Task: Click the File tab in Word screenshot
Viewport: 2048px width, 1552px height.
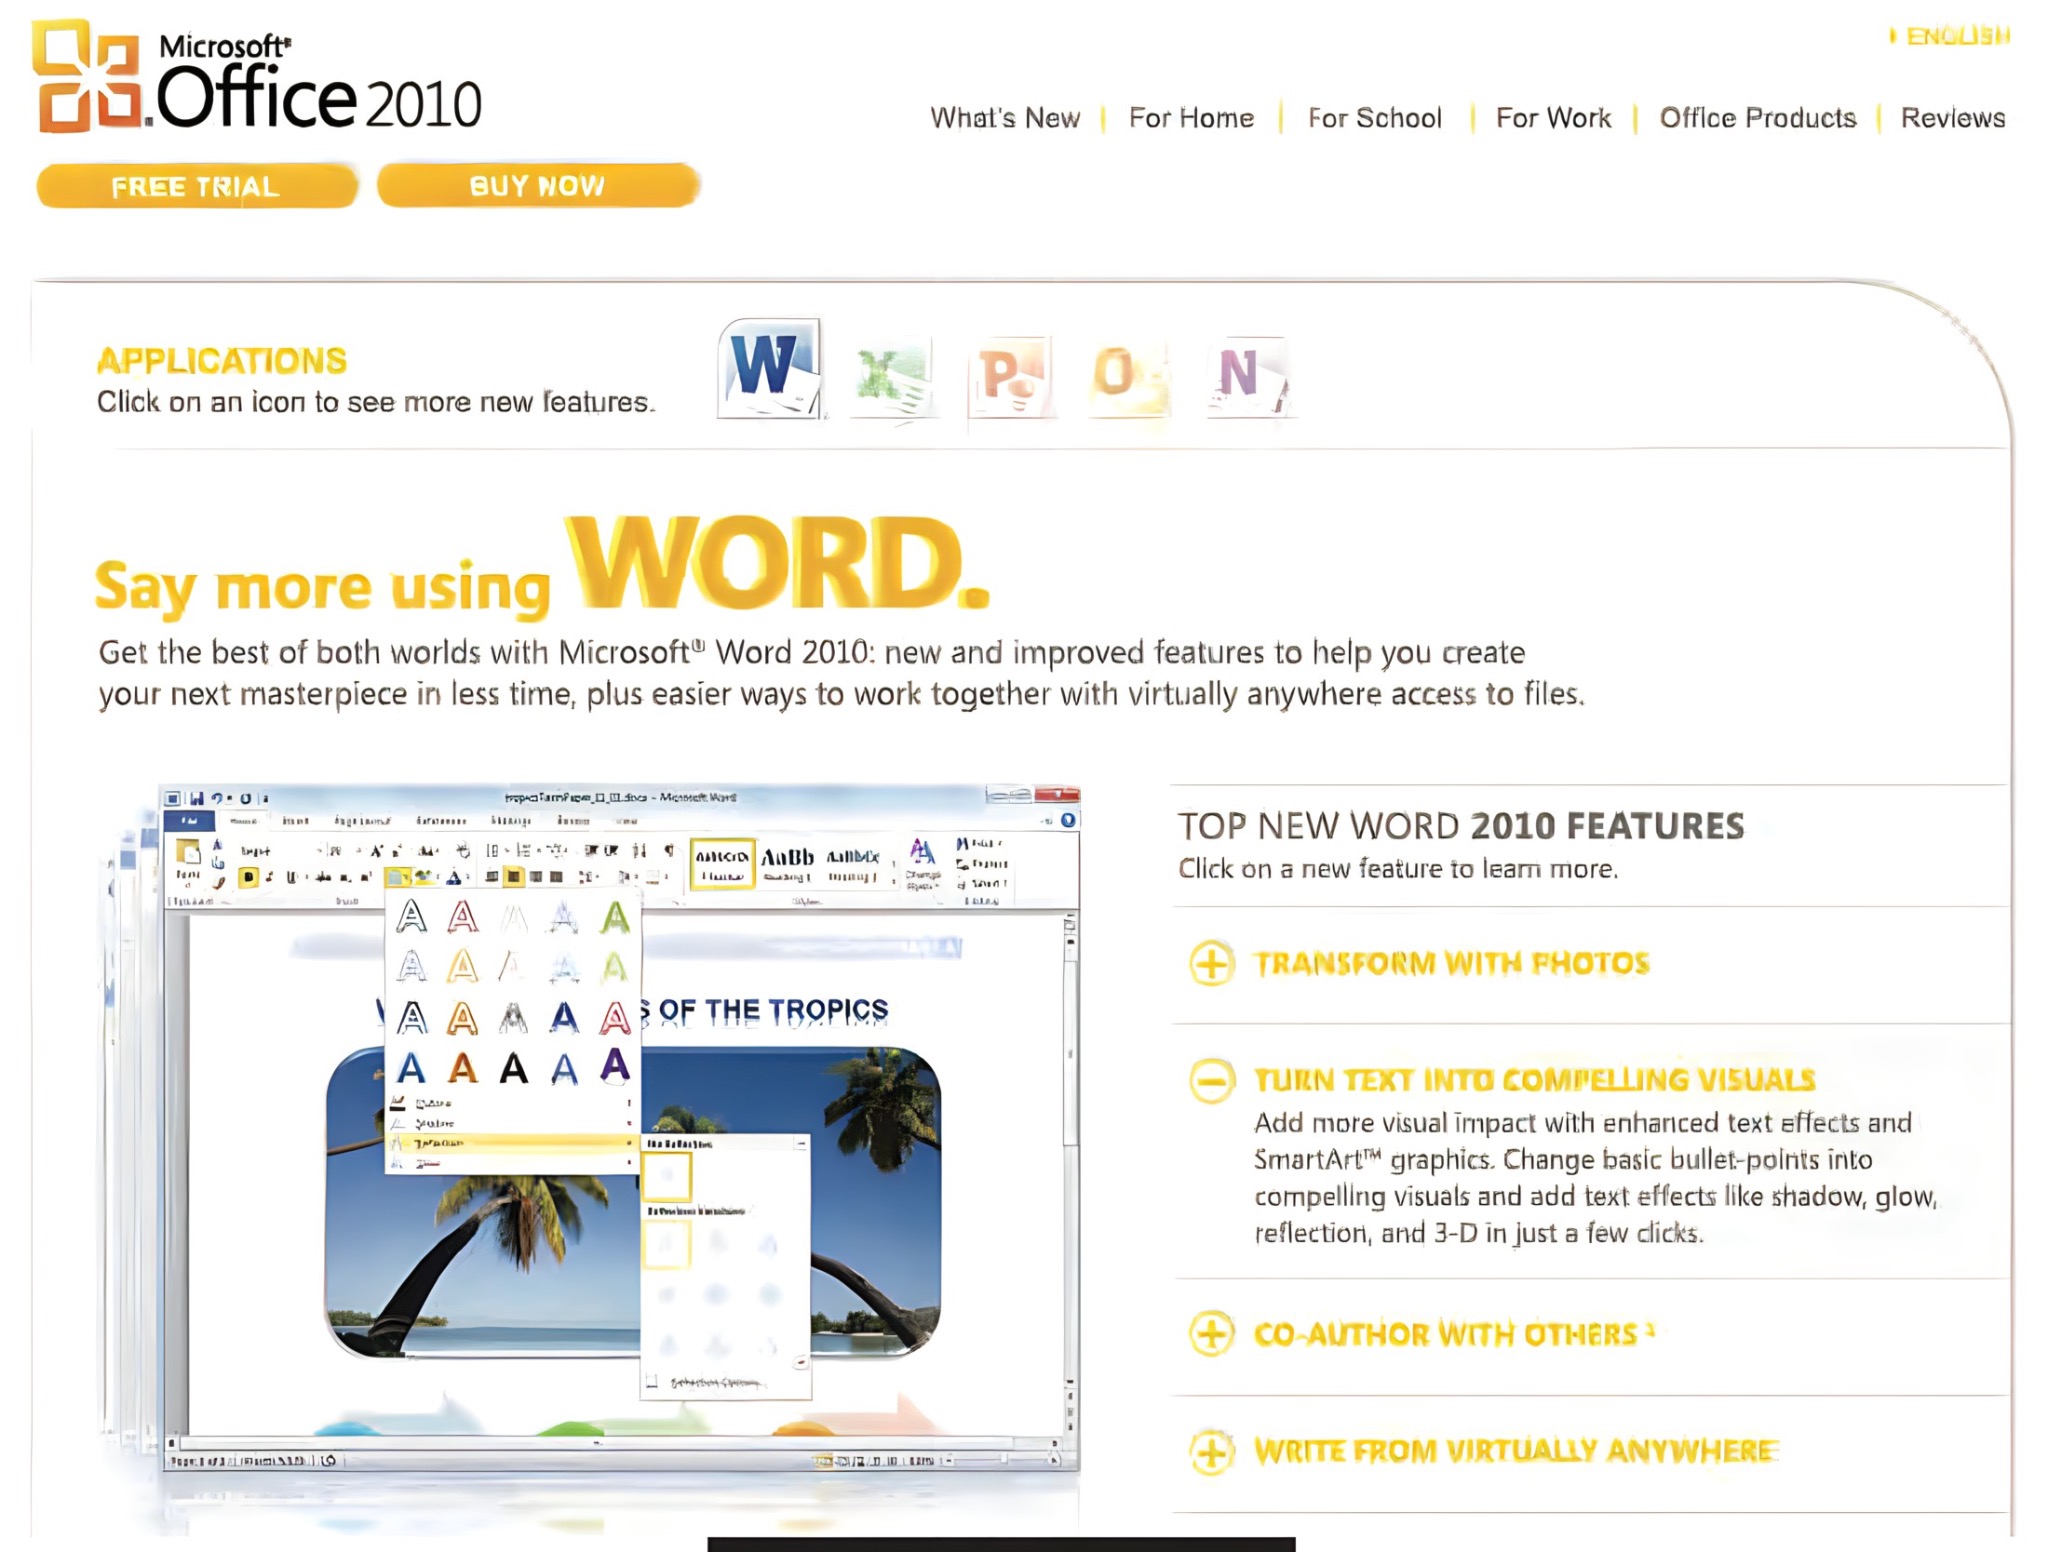Action: [191, 821]
